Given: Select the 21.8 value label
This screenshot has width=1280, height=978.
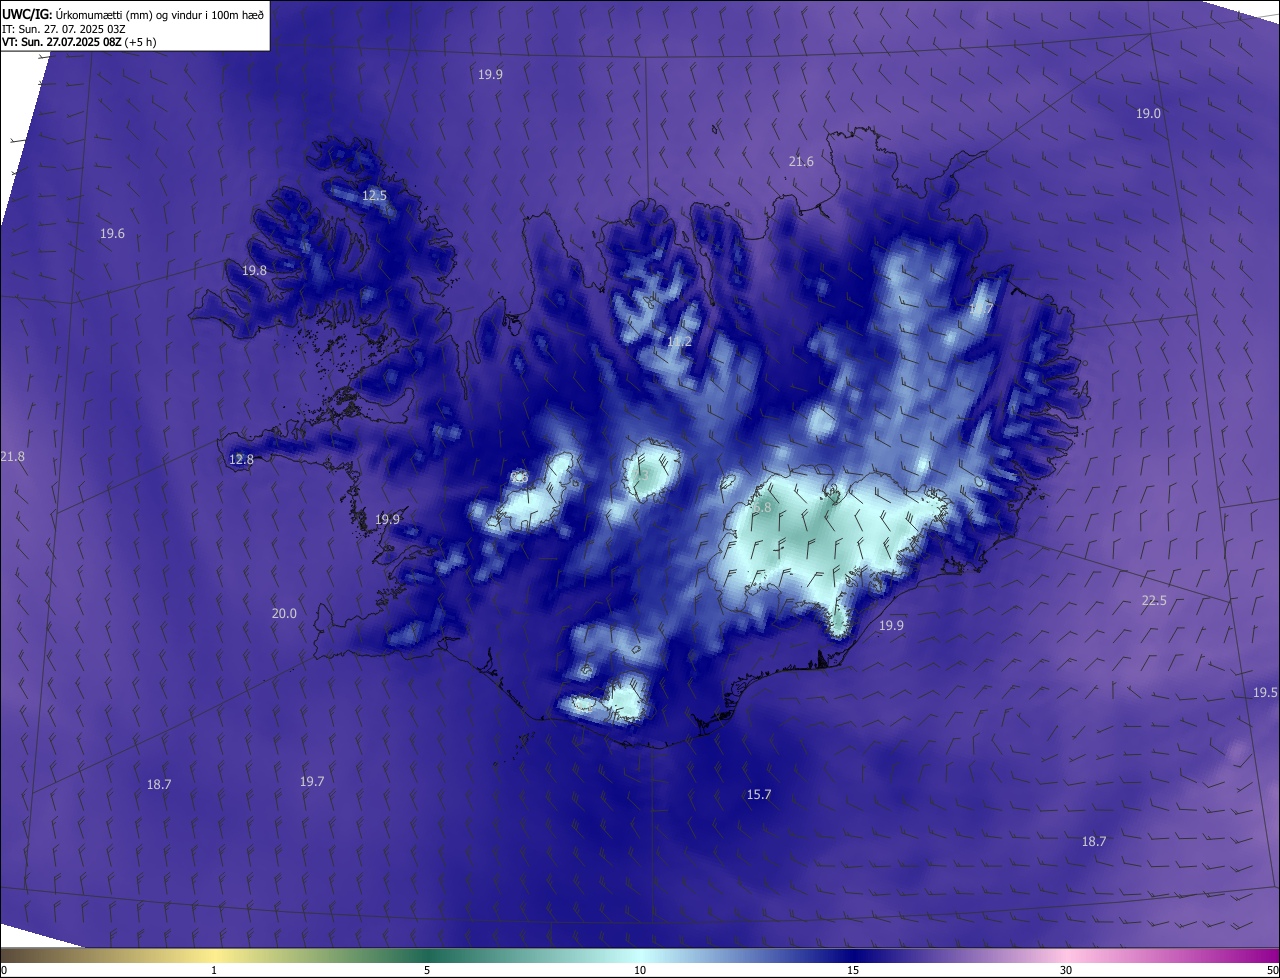Looking at the screenshot, I should pos(13,456).
